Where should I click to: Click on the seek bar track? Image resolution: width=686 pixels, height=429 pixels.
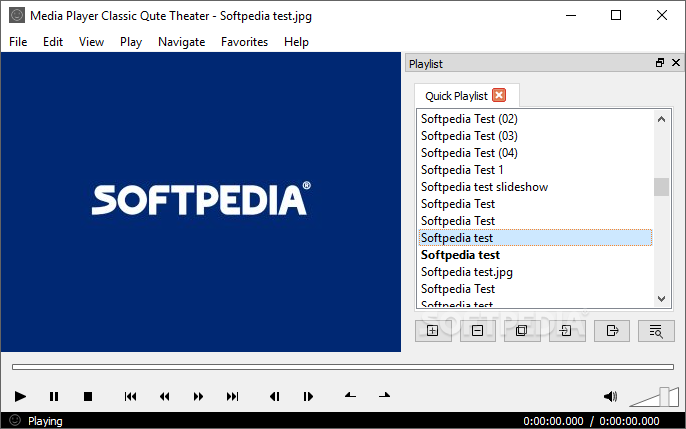pyautogui.click(x=343, y=367)
